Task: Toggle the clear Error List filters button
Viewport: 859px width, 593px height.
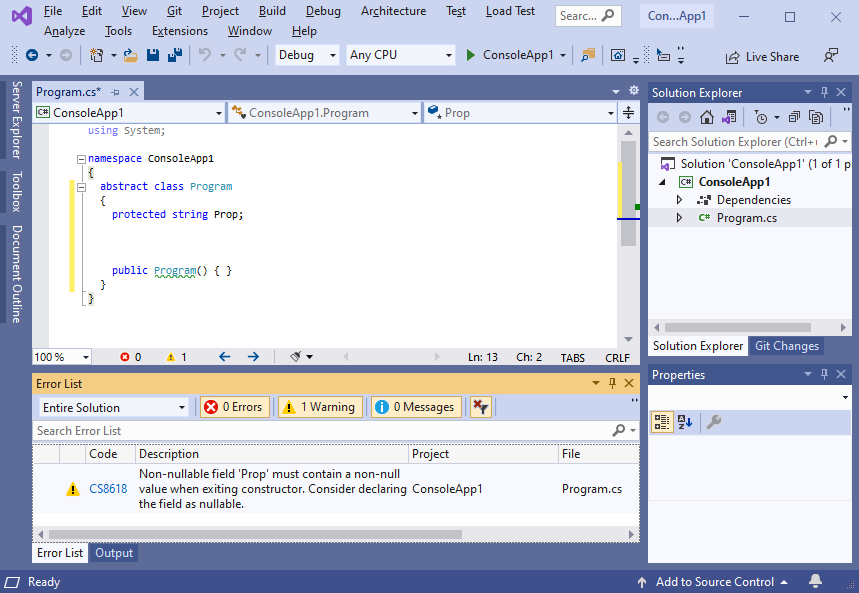Action: (480, 407)
